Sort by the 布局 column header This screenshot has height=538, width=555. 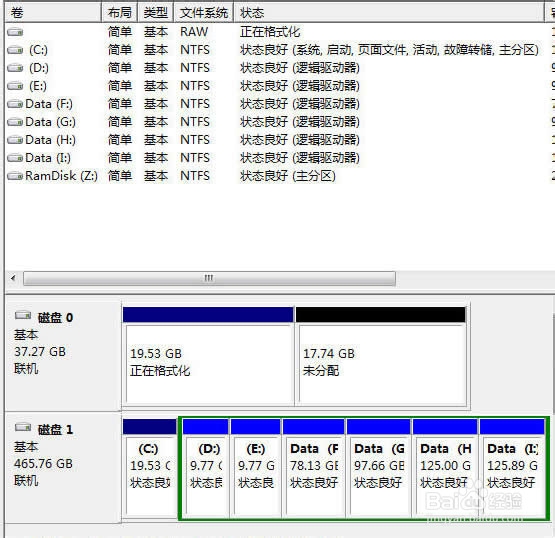click(x=120, y=13)
